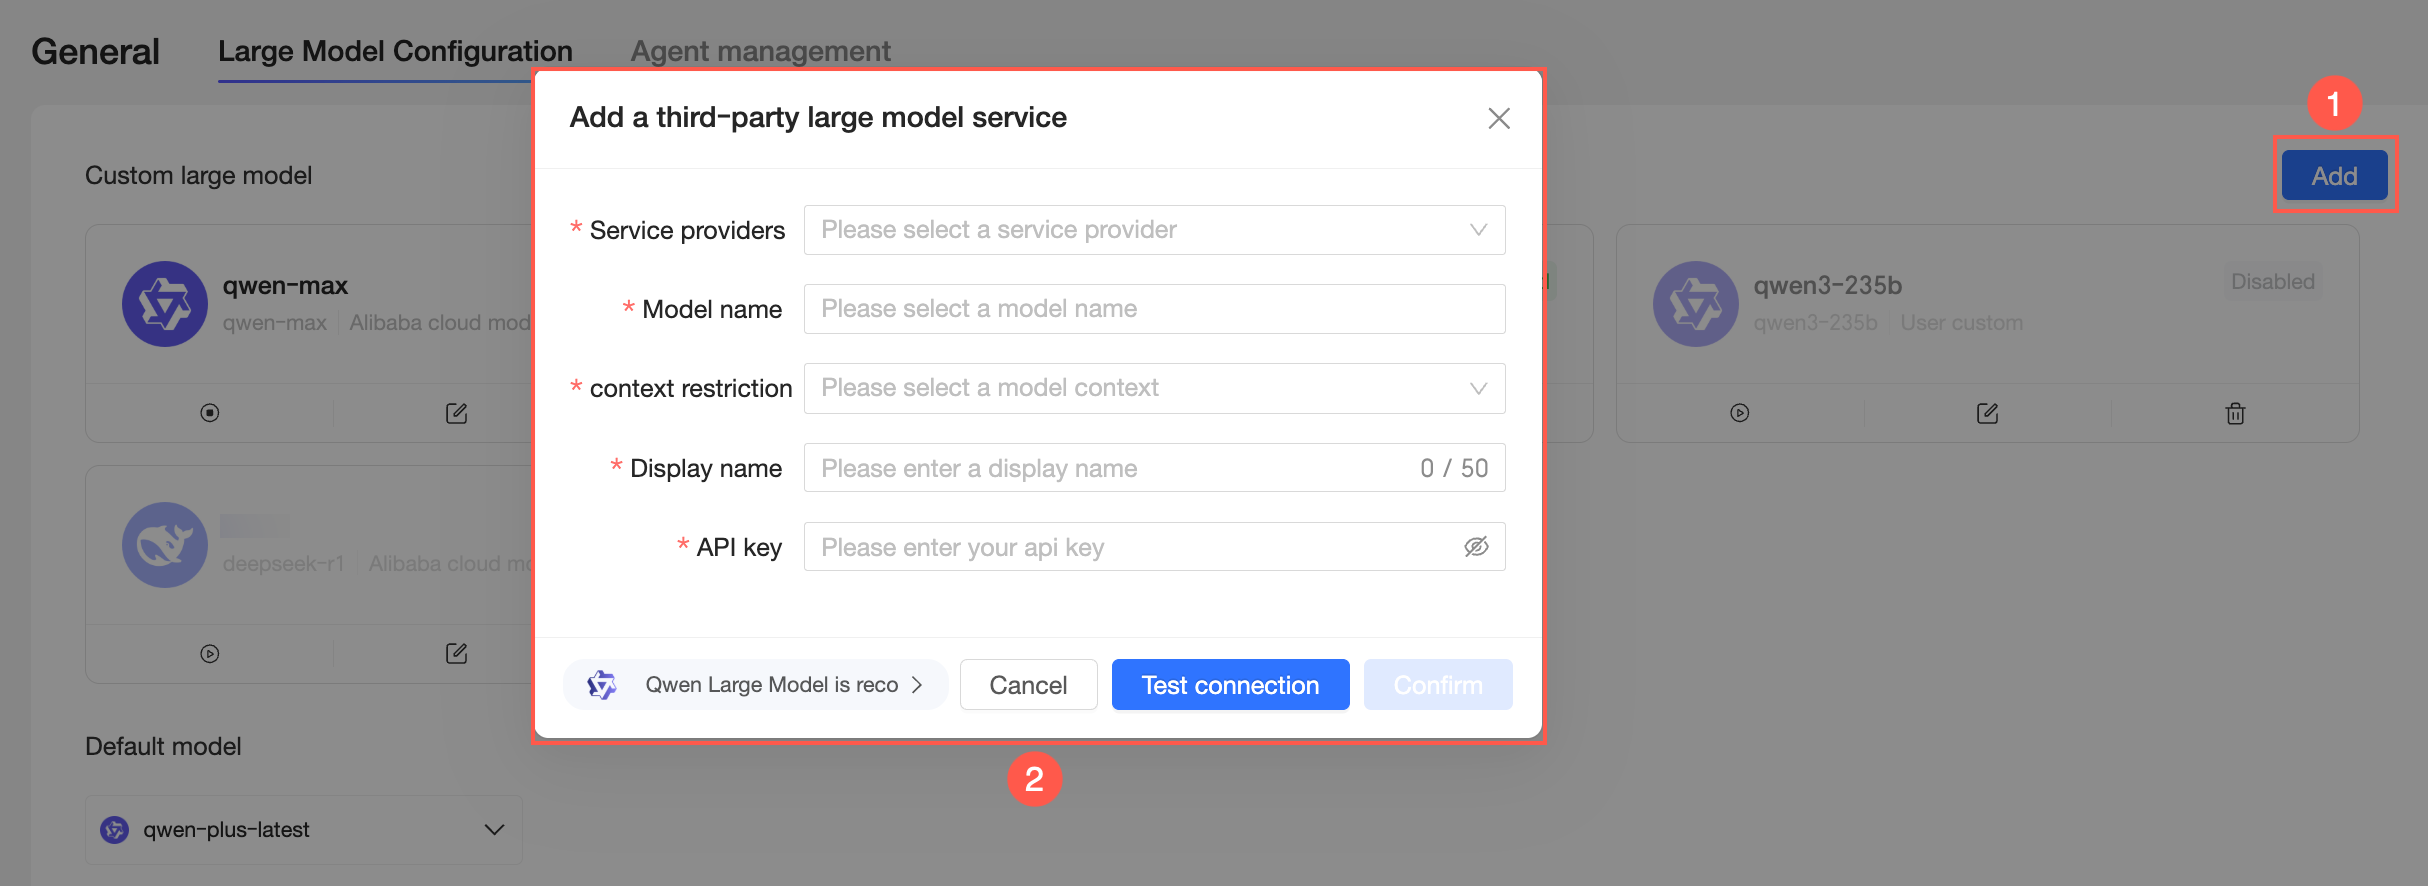Click the edit icon on qwen3-235b card

point(1987,413)
